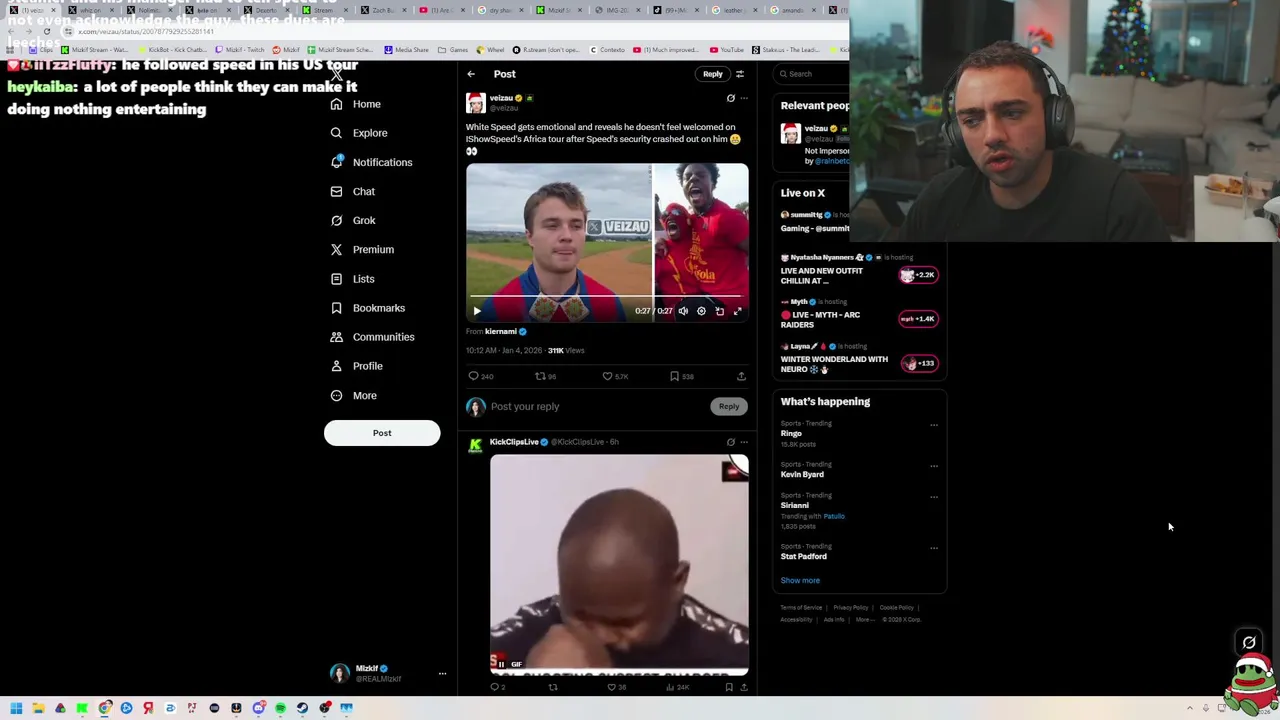This screenshot has width=1280, height=720.
Task: Open the Premium page
Action: pos(362,249)
